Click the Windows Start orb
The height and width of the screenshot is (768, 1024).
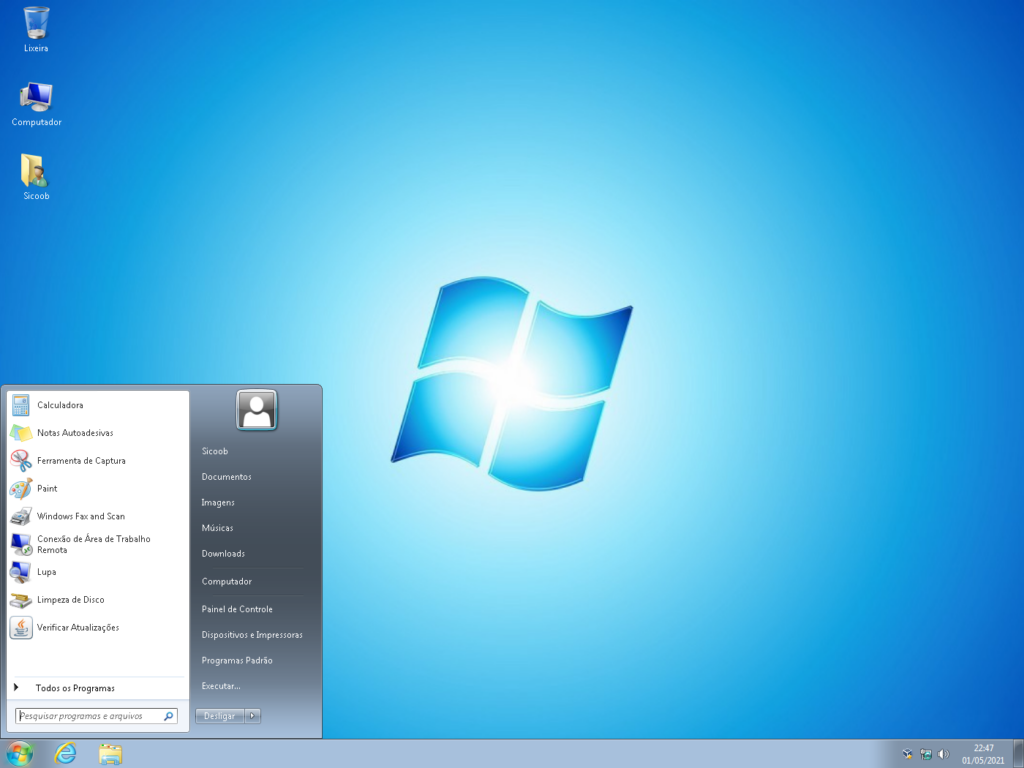[19, 754]
